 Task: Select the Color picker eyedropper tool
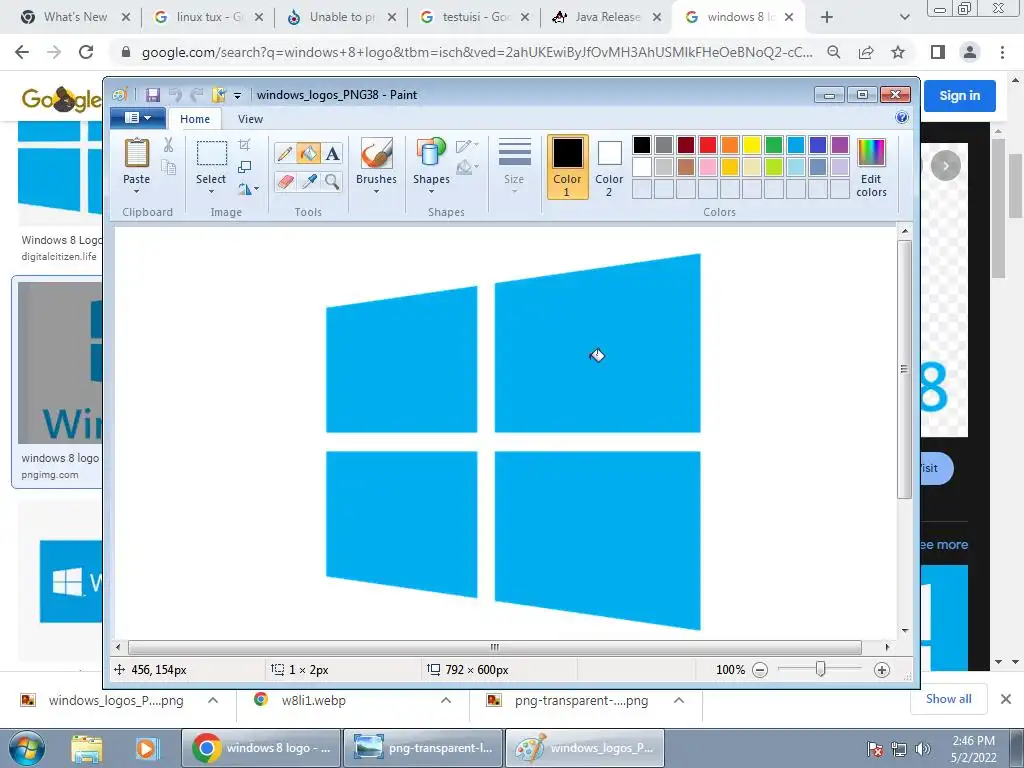pos(309,181)
